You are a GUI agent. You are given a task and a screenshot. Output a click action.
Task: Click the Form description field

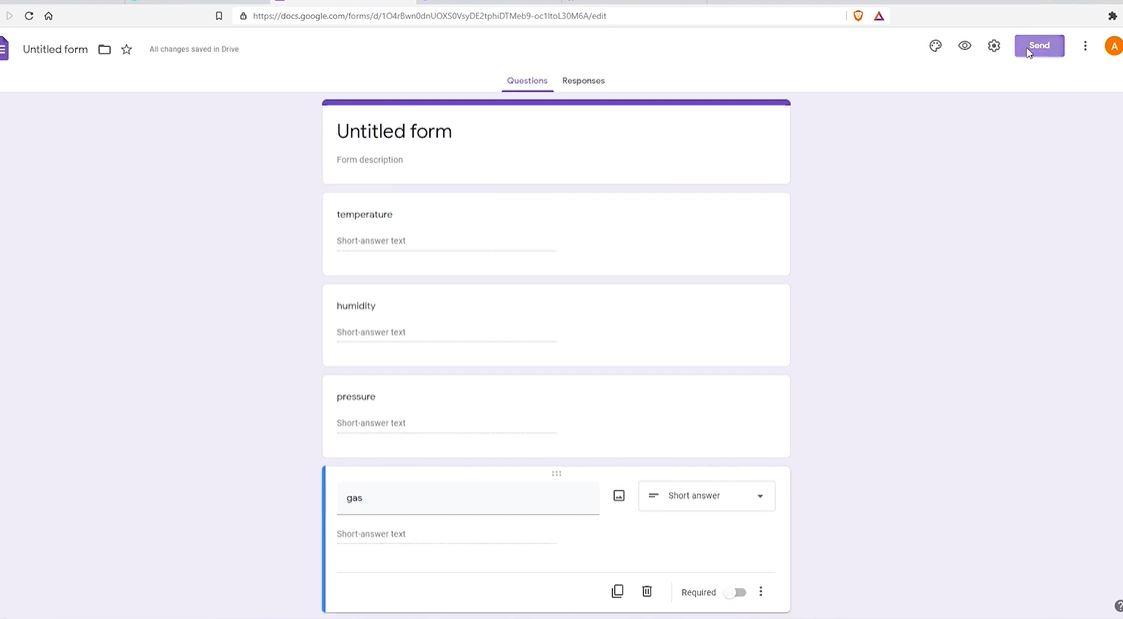click(556, 160)
